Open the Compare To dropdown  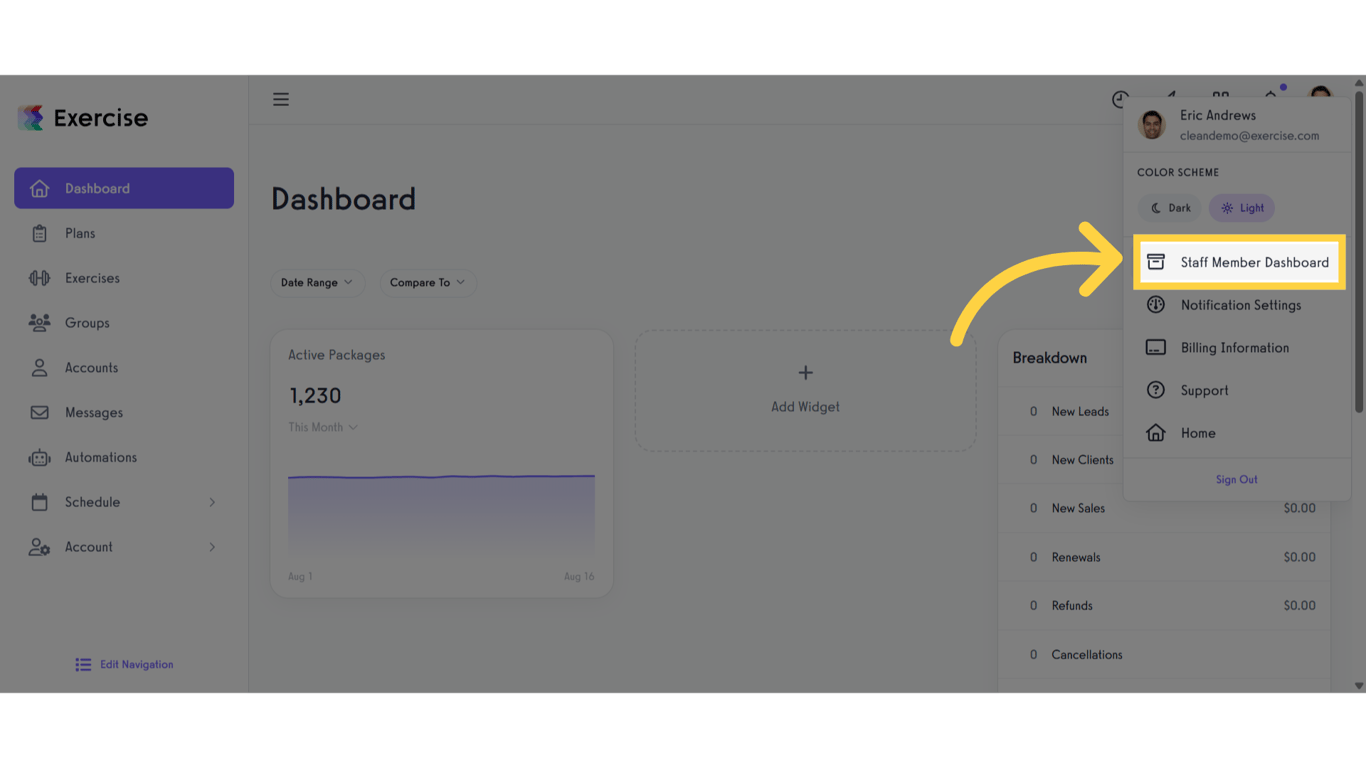pos(428,283)
